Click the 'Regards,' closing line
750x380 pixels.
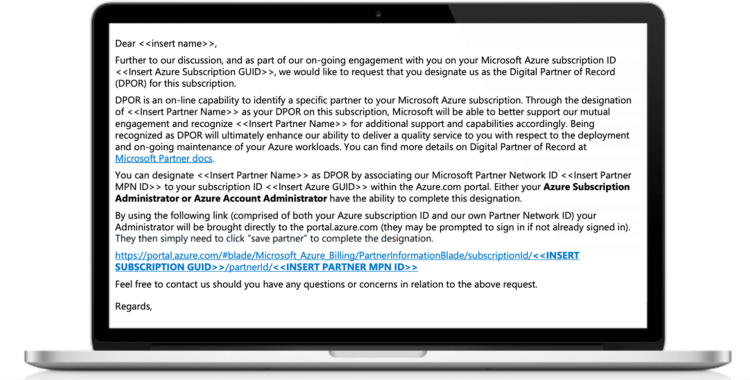click(x=133, y=306)
